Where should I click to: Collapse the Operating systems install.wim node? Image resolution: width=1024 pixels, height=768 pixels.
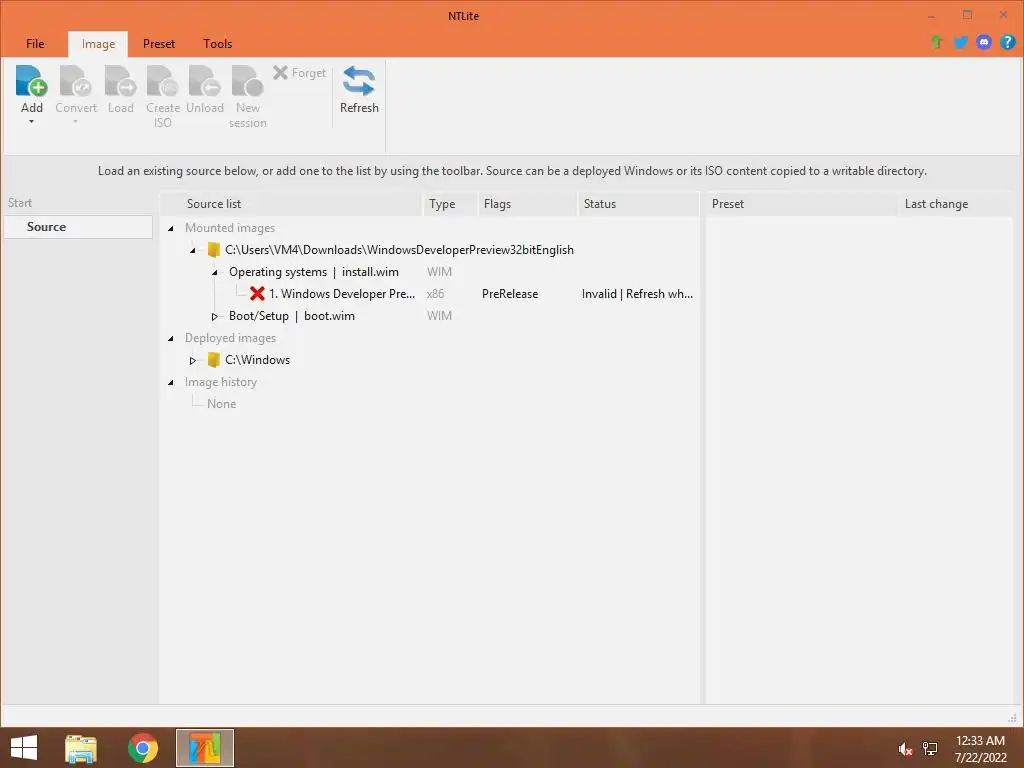tap(214, 272)
